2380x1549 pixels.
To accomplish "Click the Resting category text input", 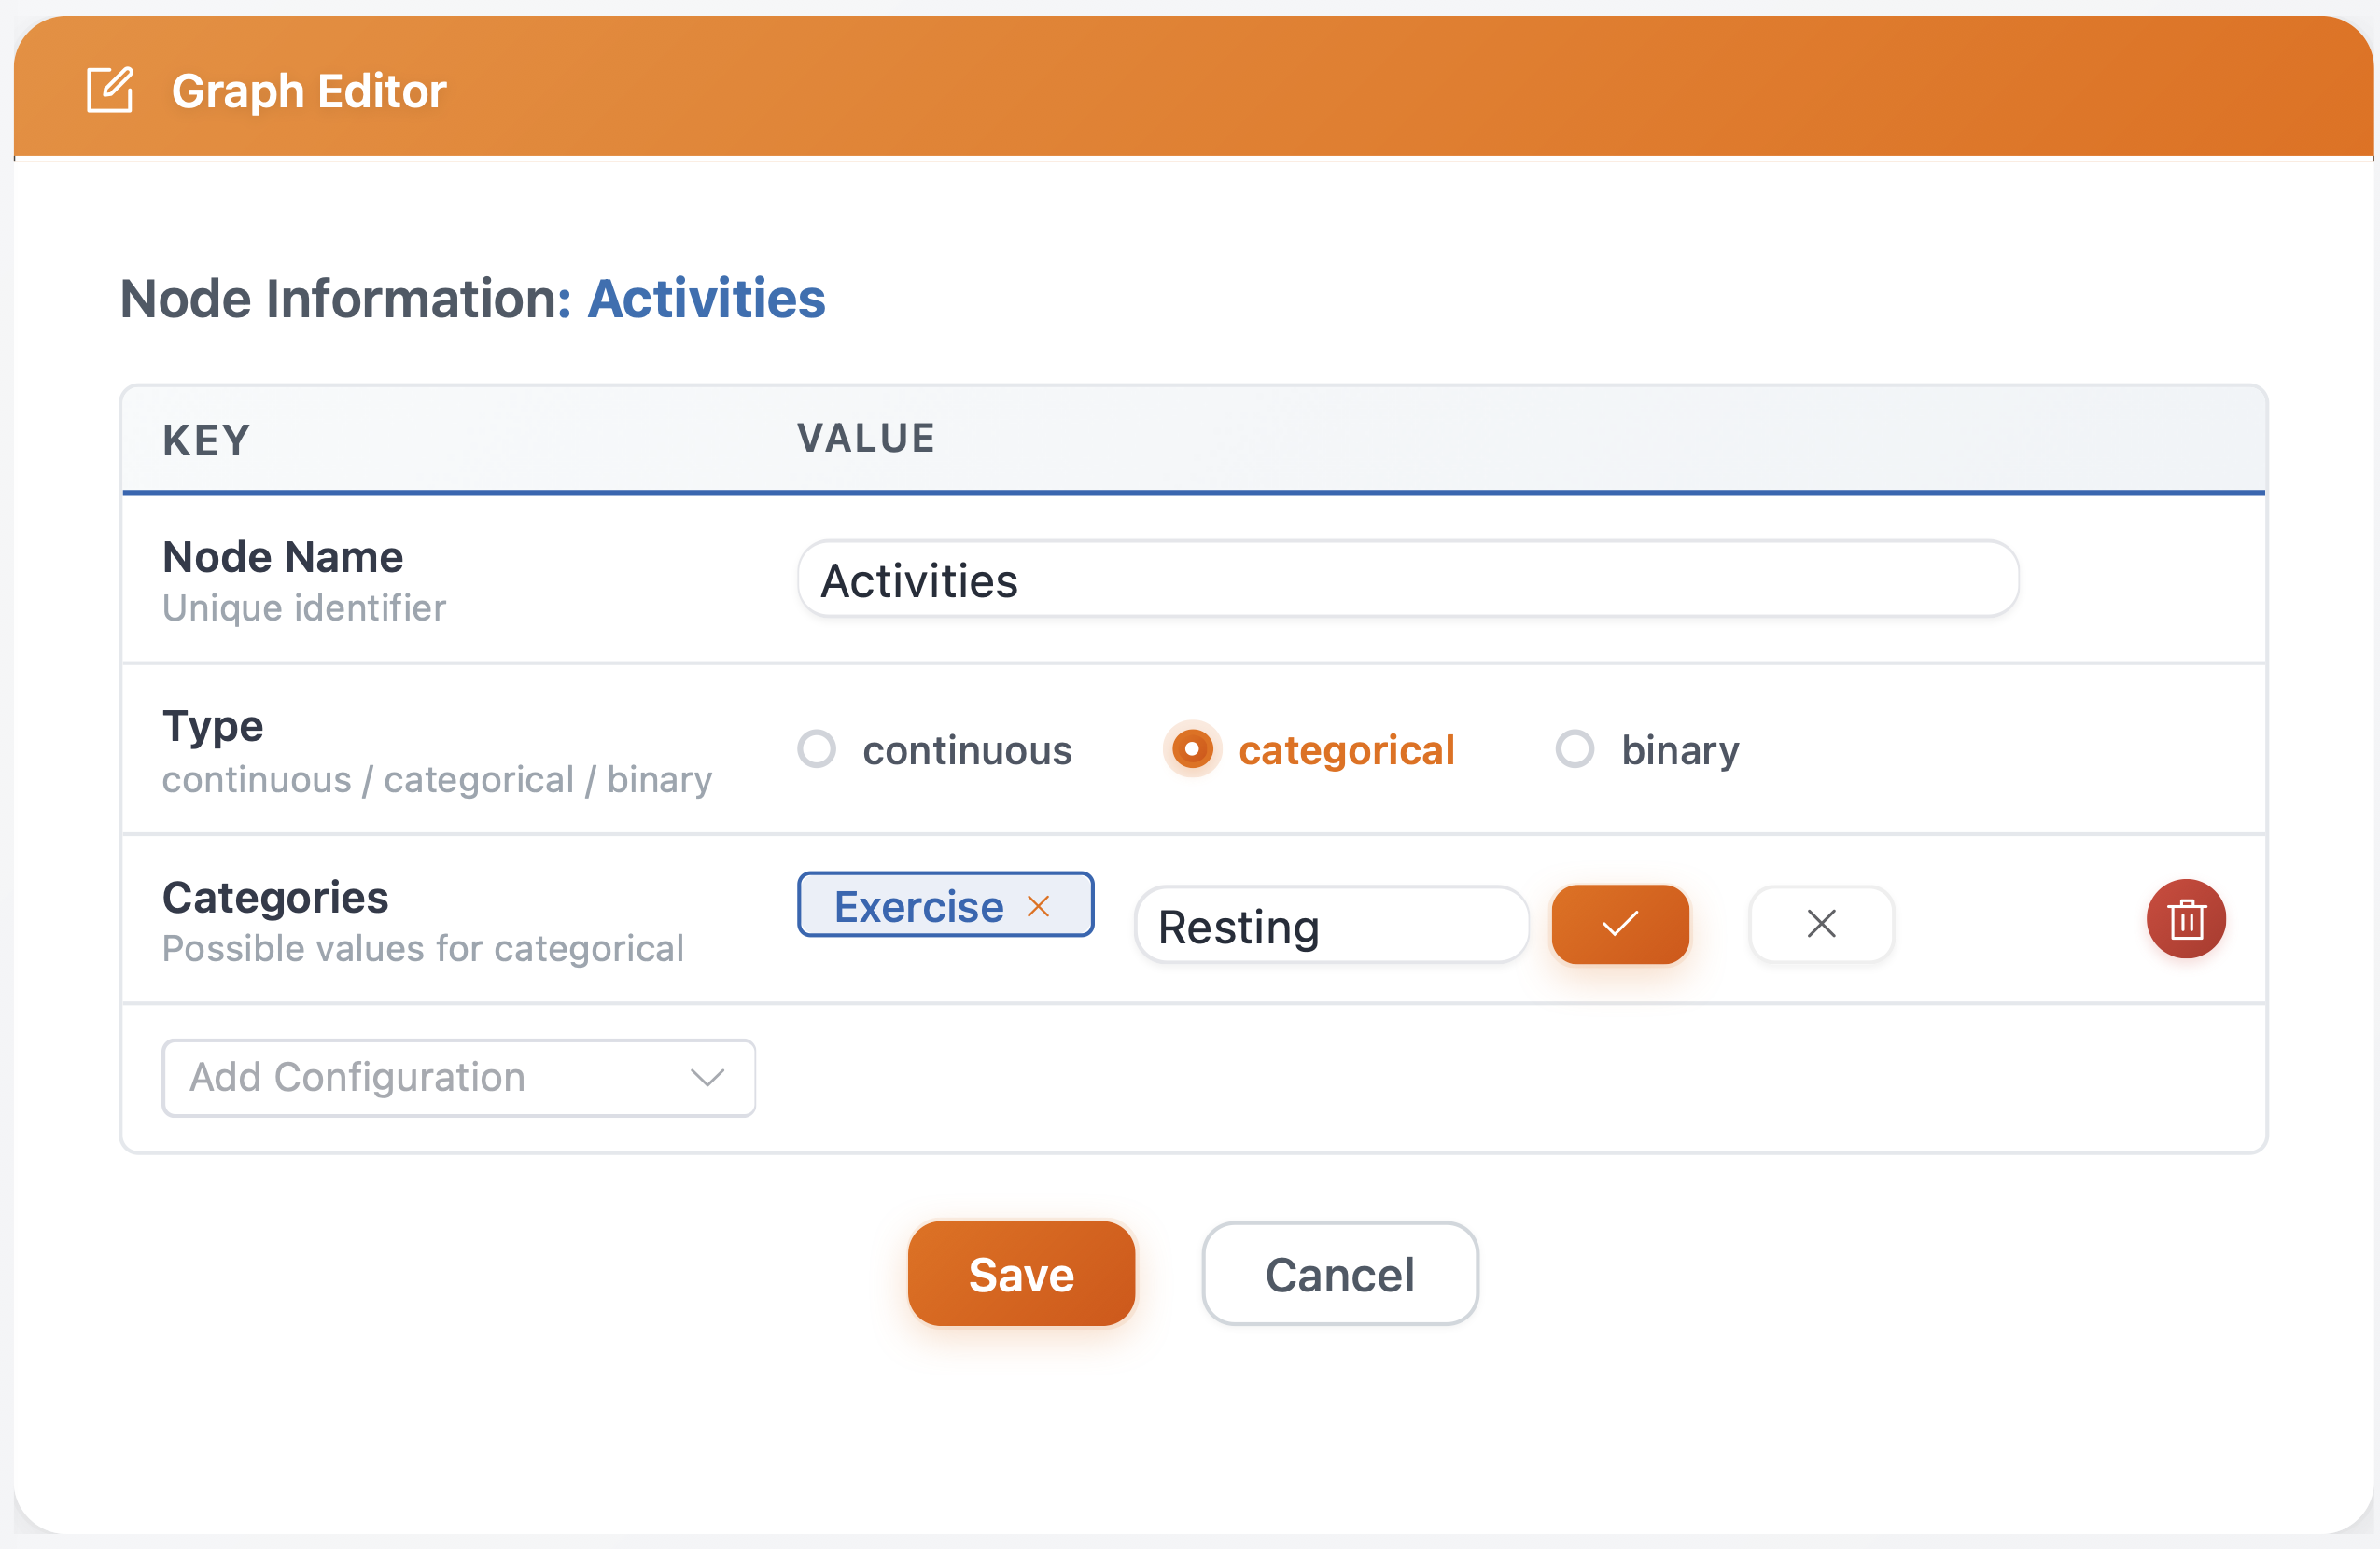I will click(1330, 926).
